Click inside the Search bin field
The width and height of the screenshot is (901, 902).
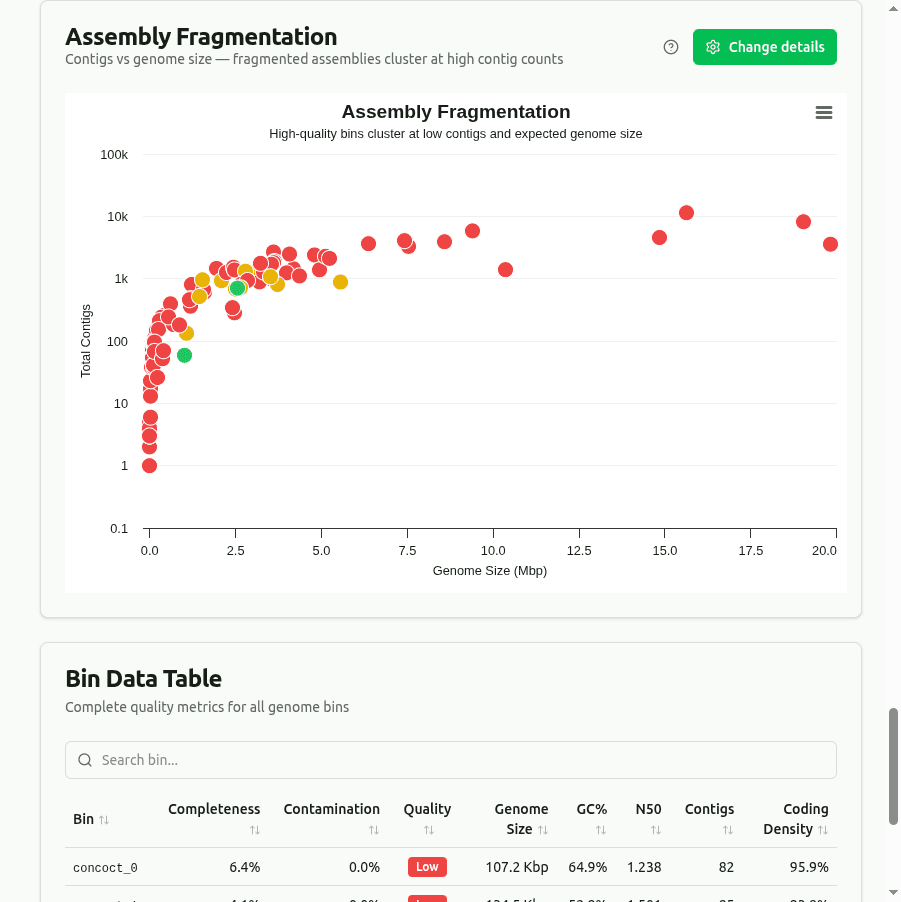(x=450, y=760)
